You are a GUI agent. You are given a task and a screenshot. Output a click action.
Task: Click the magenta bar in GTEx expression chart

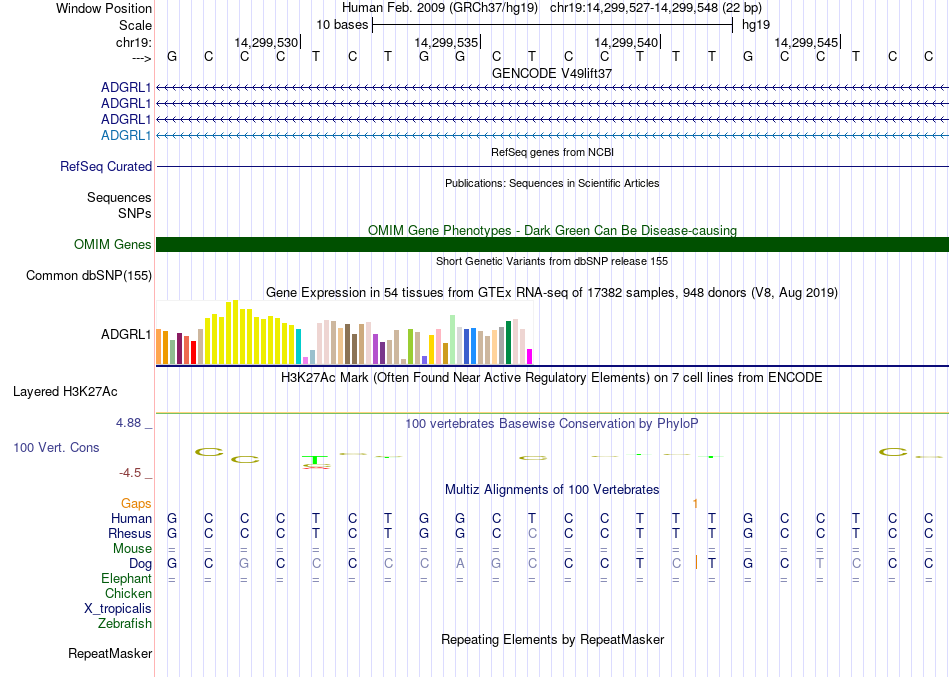pyautogui.click(x=530, y=356)
